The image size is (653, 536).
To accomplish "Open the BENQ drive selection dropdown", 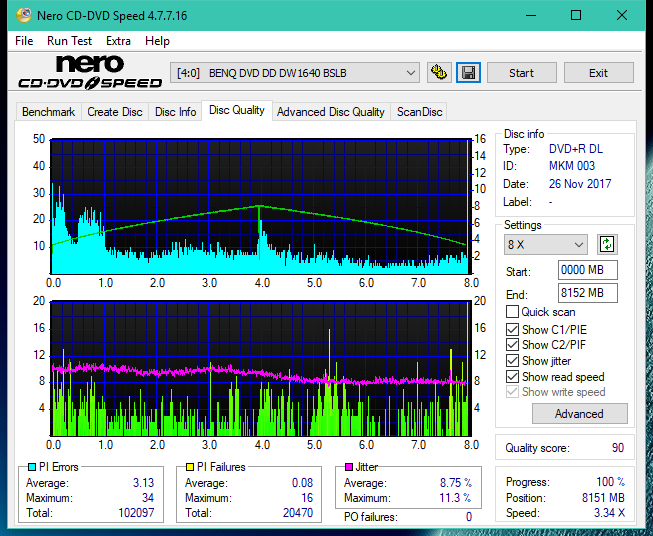I will 295,73.
